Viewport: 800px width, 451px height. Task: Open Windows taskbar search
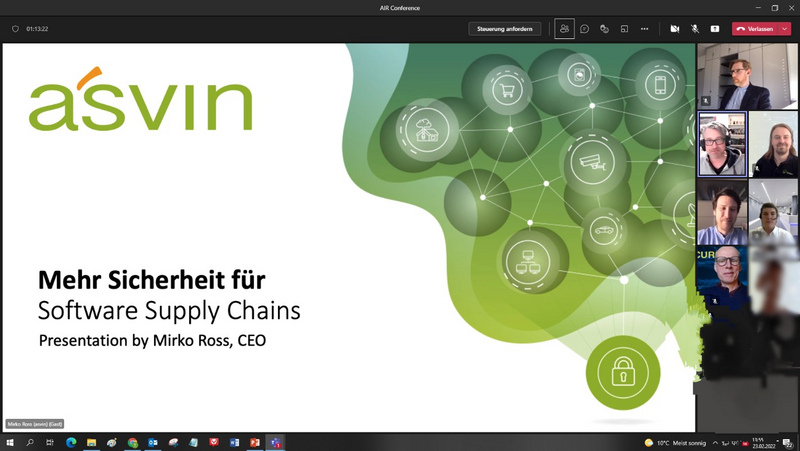coord(30,442)
